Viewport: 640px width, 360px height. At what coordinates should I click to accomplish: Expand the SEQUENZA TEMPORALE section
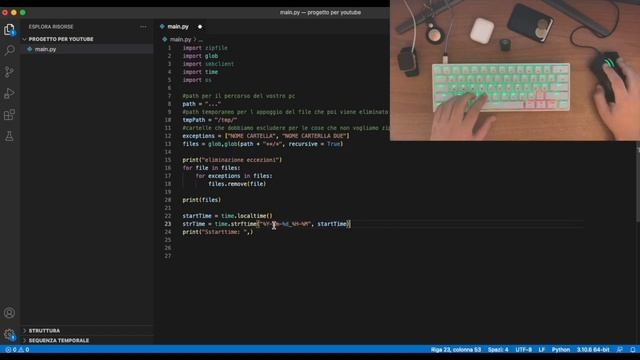[59, 340]
